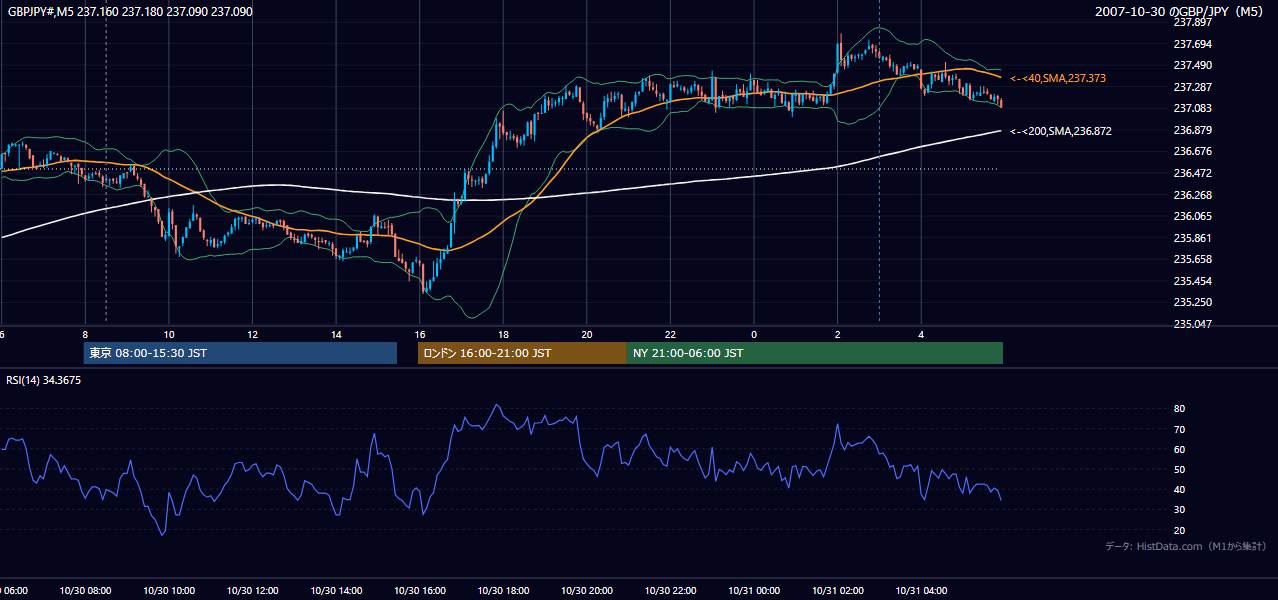Click hour label 12 under the price chart

253,334
